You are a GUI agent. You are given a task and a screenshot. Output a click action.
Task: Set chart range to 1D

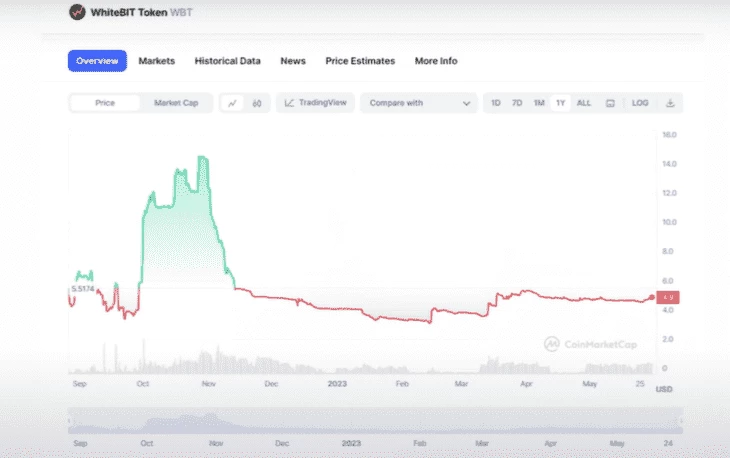tap(496, 103)
